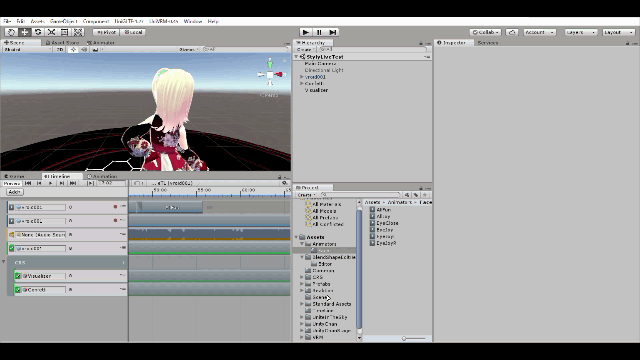Lock the Project panel
This screenshot has width=640, height=360.
tap(421, 188)
